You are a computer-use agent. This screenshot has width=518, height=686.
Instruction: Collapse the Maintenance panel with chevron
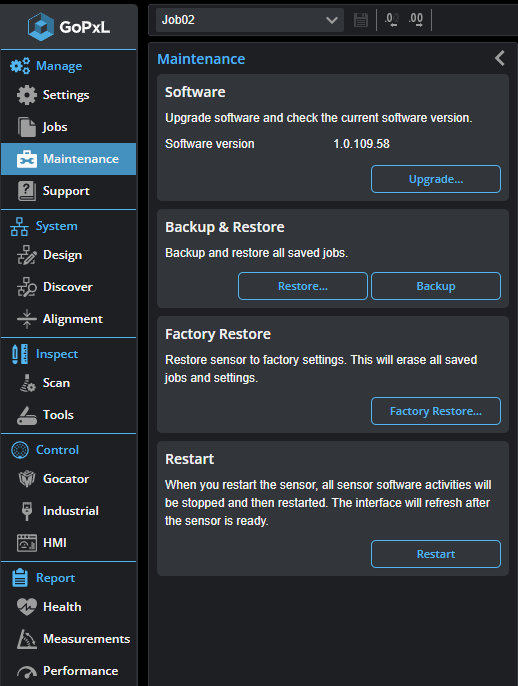pyautogui.click(x=500, y=58)
